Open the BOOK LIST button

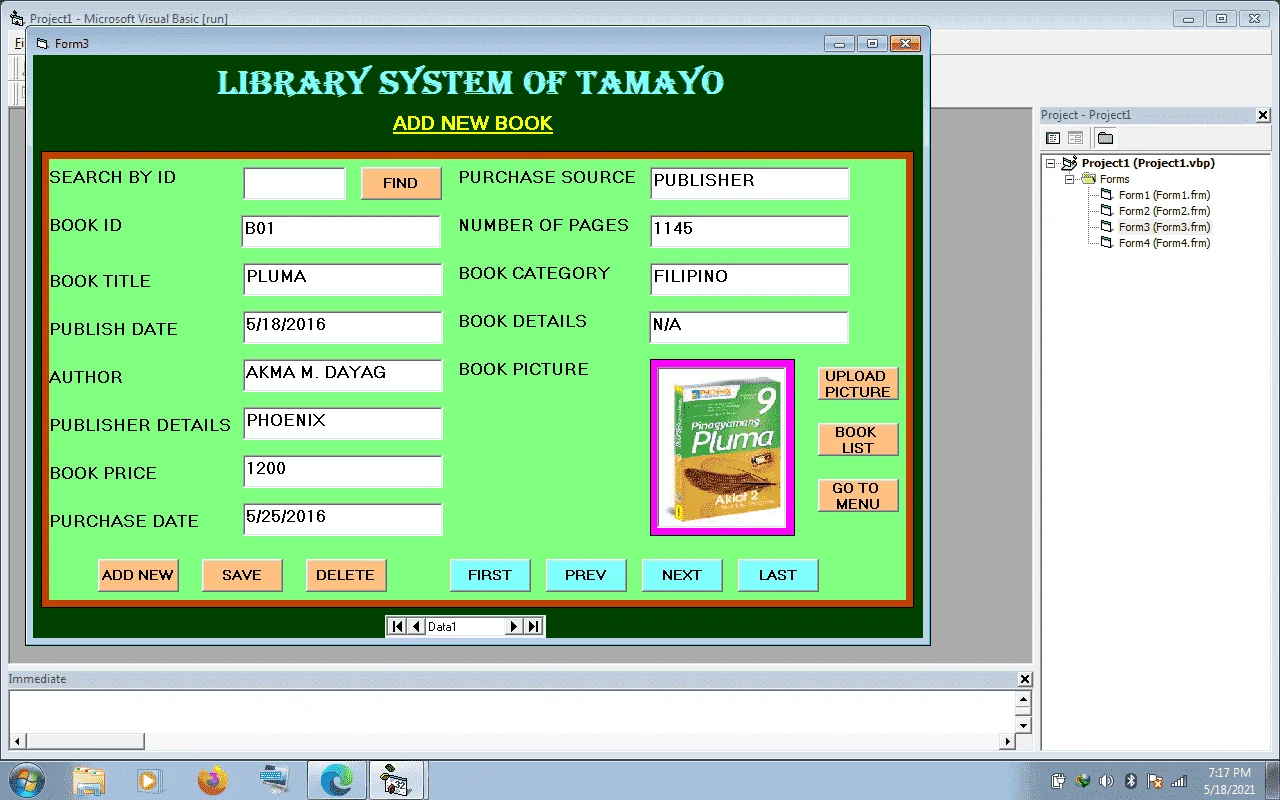pyautogui.click(x=858, y=440)
